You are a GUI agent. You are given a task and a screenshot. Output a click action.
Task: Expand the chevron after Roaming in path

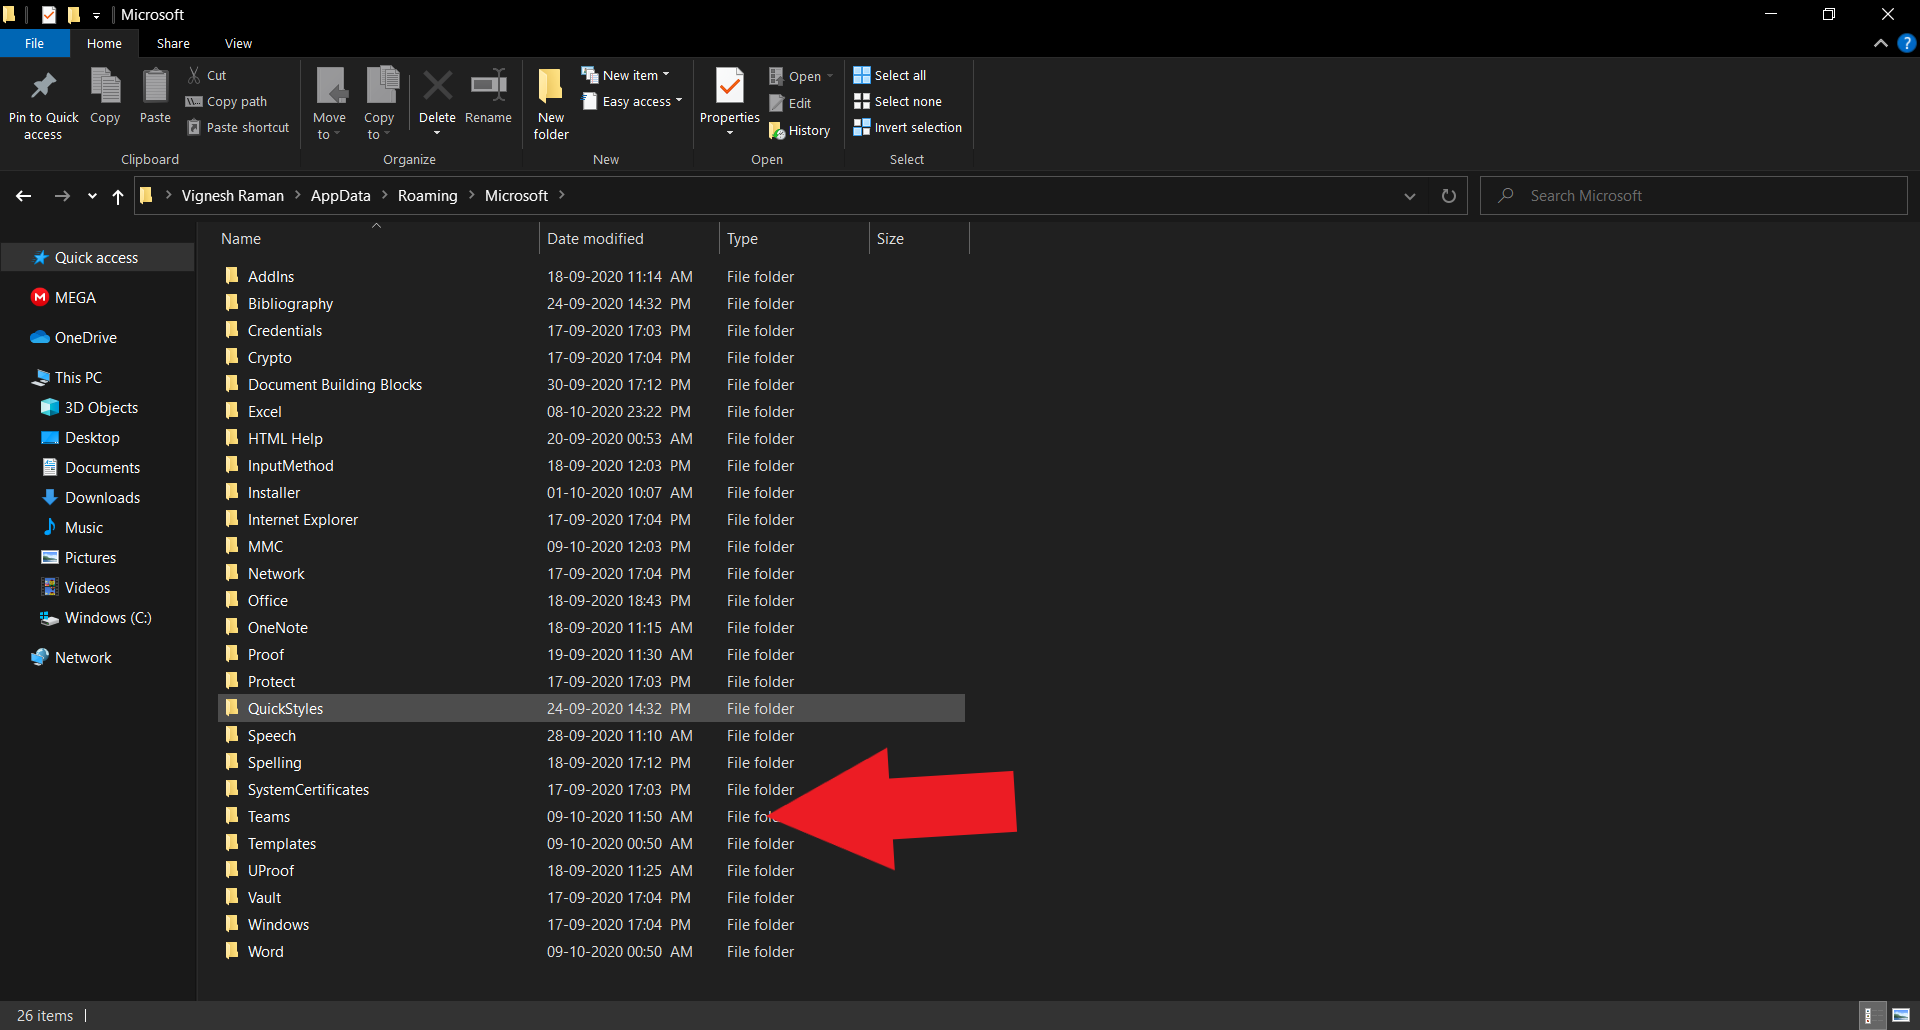[471, 195]
